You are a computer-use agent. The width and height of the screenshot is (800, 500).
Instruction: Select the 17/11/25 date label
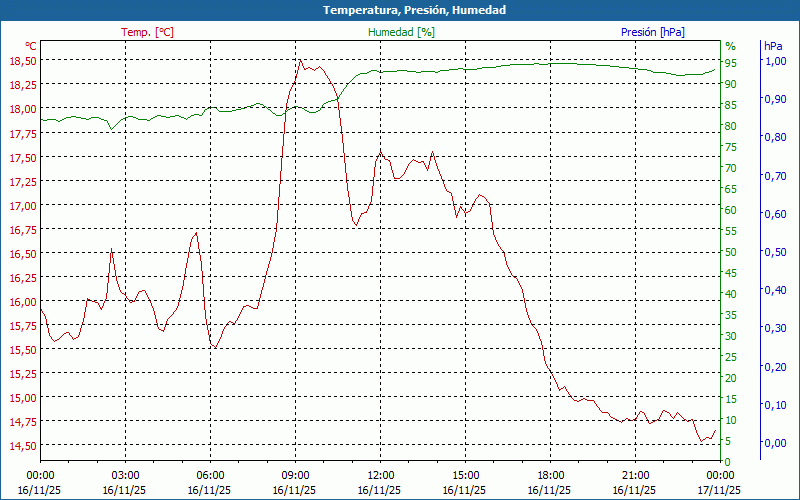point(720,490)
